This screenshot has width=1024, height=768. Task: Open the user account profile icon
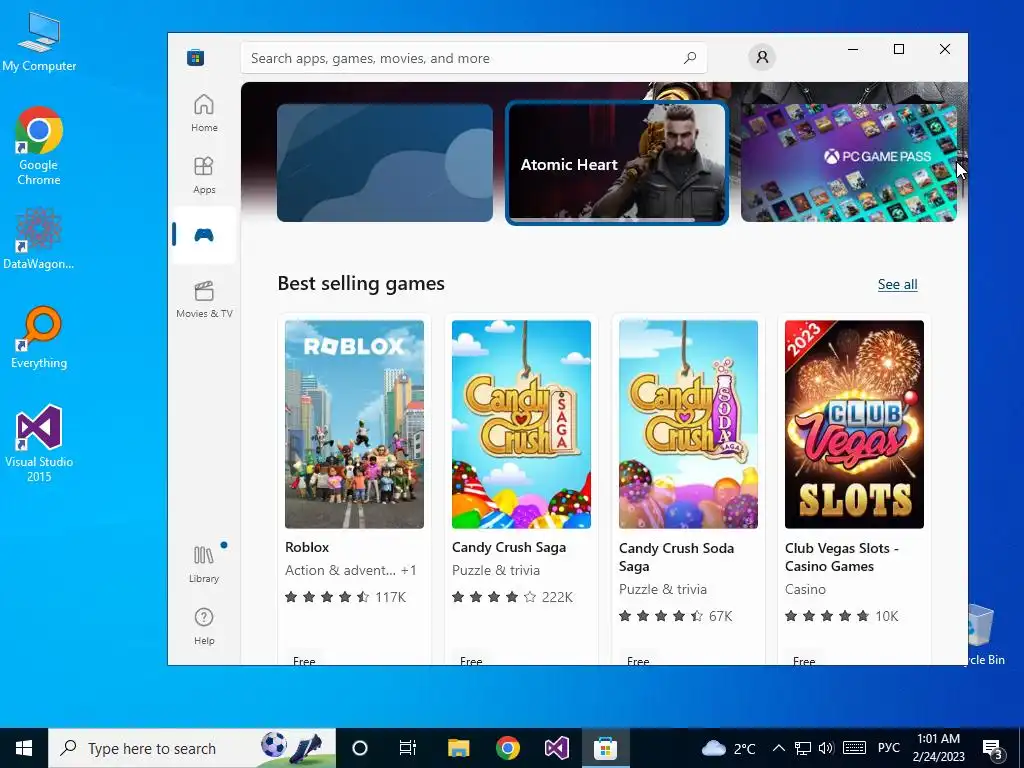[x=762, y=57]
